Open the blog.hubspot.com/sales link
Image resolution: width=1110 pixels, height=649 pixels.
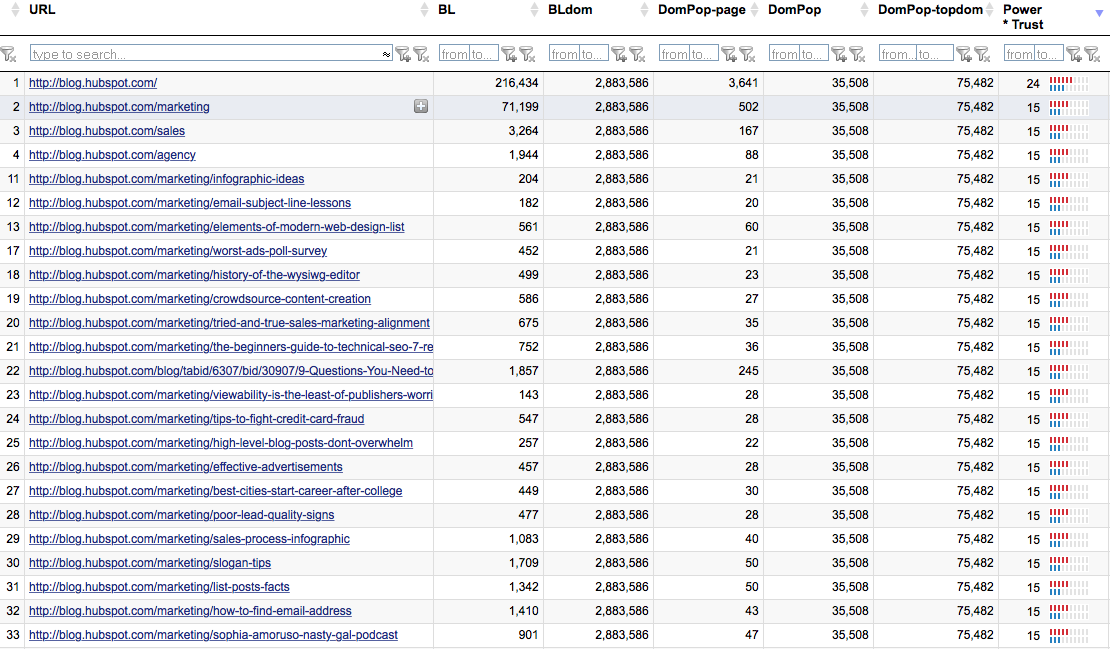click(x=107, y=131)
